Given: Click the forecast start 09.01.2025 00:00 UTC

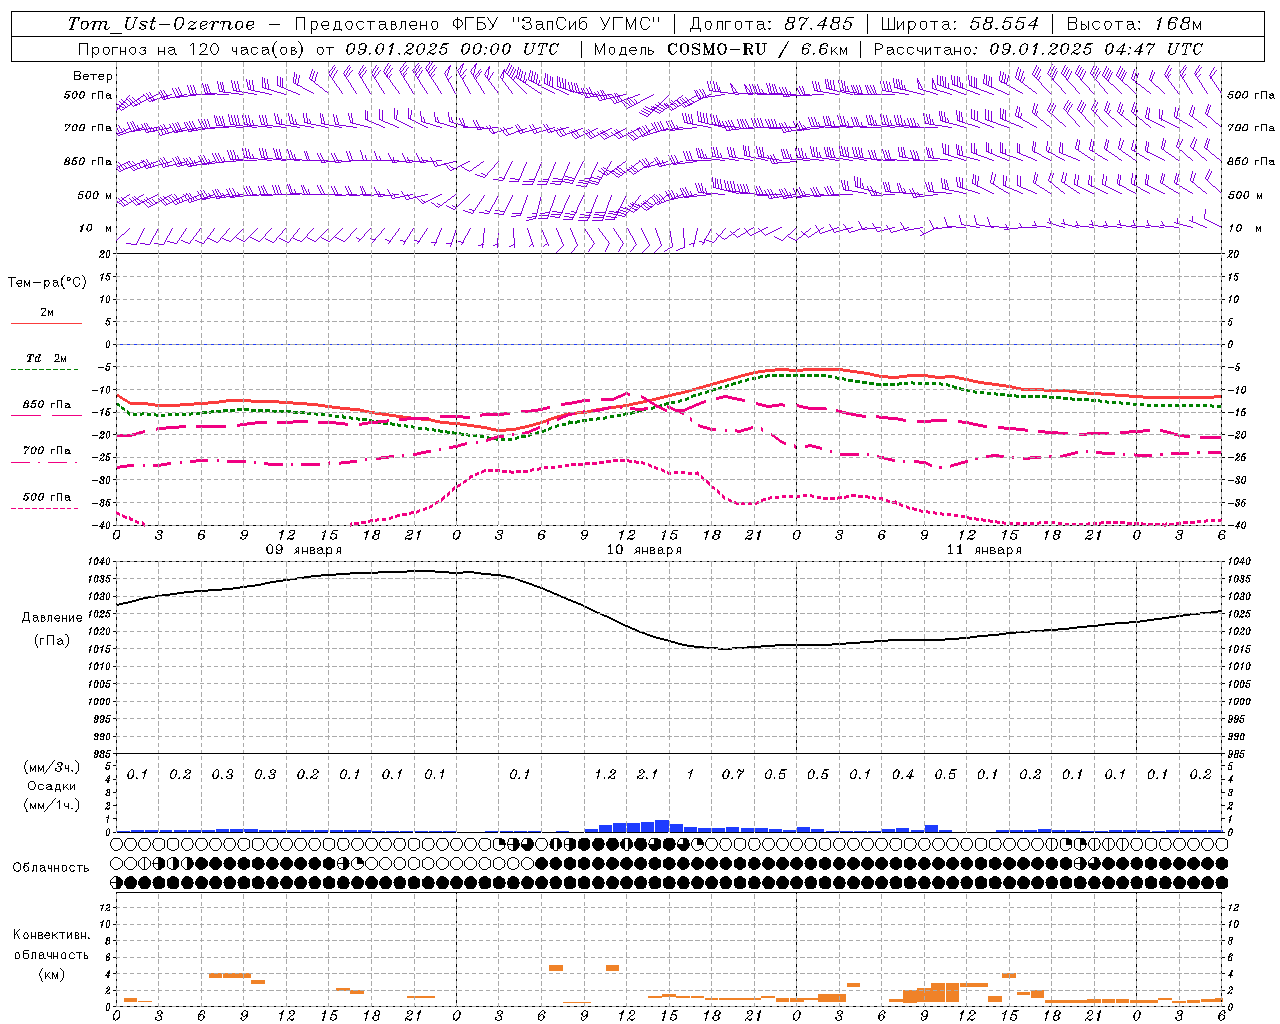Looking at the screenshot, I should (x=452, y=49).
